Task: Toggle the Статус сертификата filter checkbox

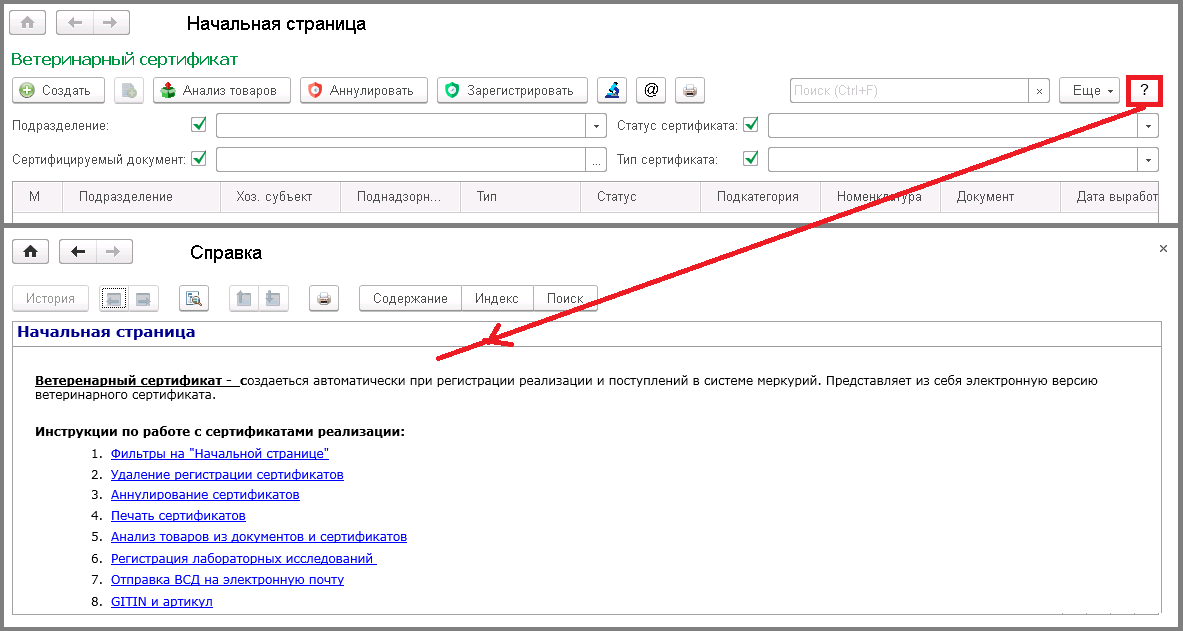Action: pos(751,125)
